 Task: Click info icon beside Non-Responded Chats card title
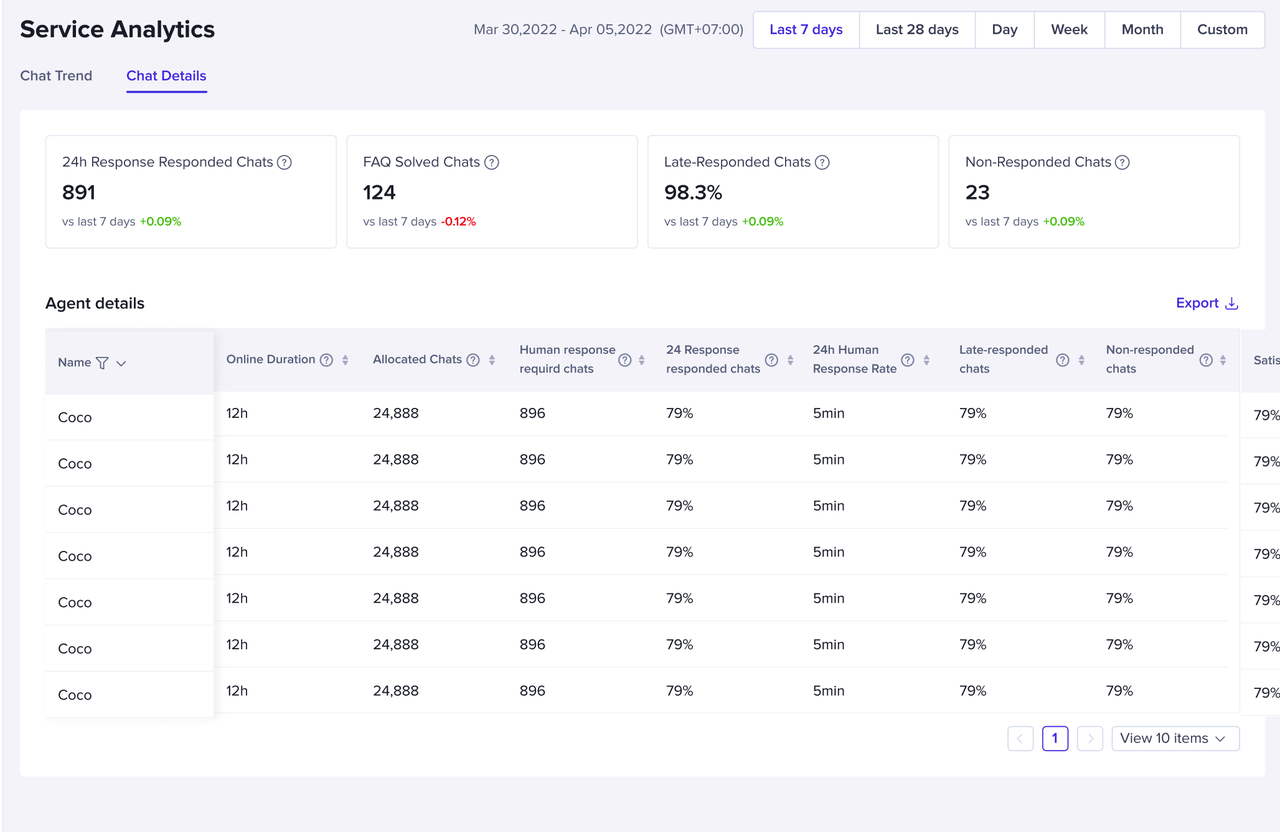click(x=1122, y=162)
